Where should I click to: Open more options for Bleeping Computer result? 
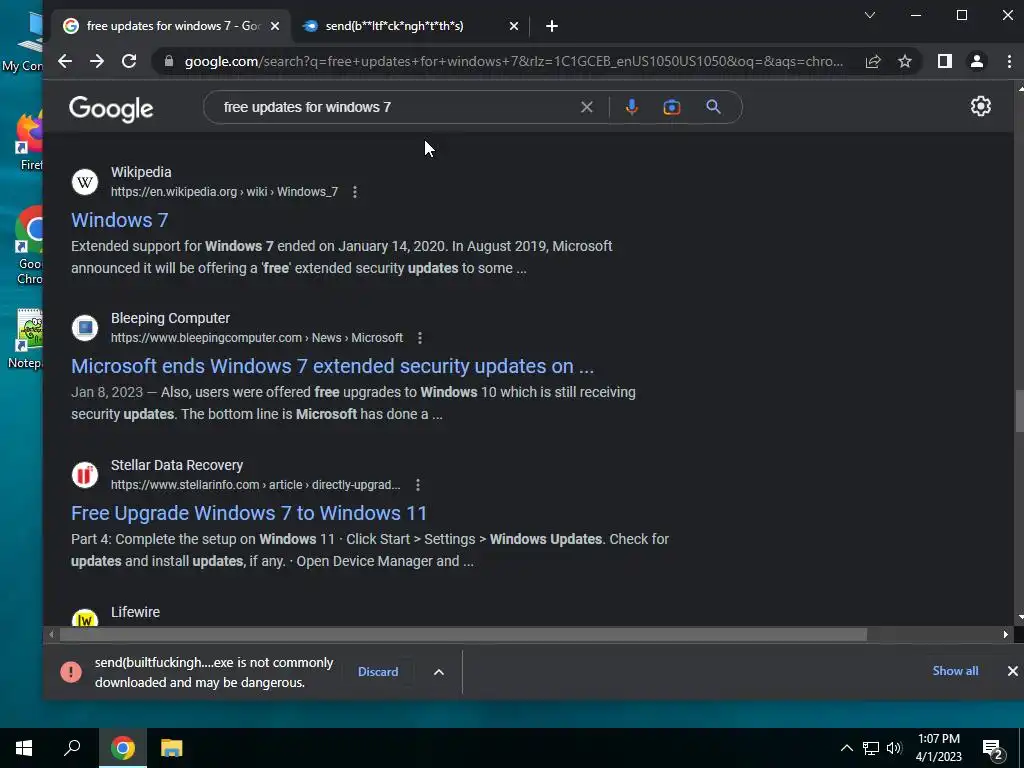point(420,338)
